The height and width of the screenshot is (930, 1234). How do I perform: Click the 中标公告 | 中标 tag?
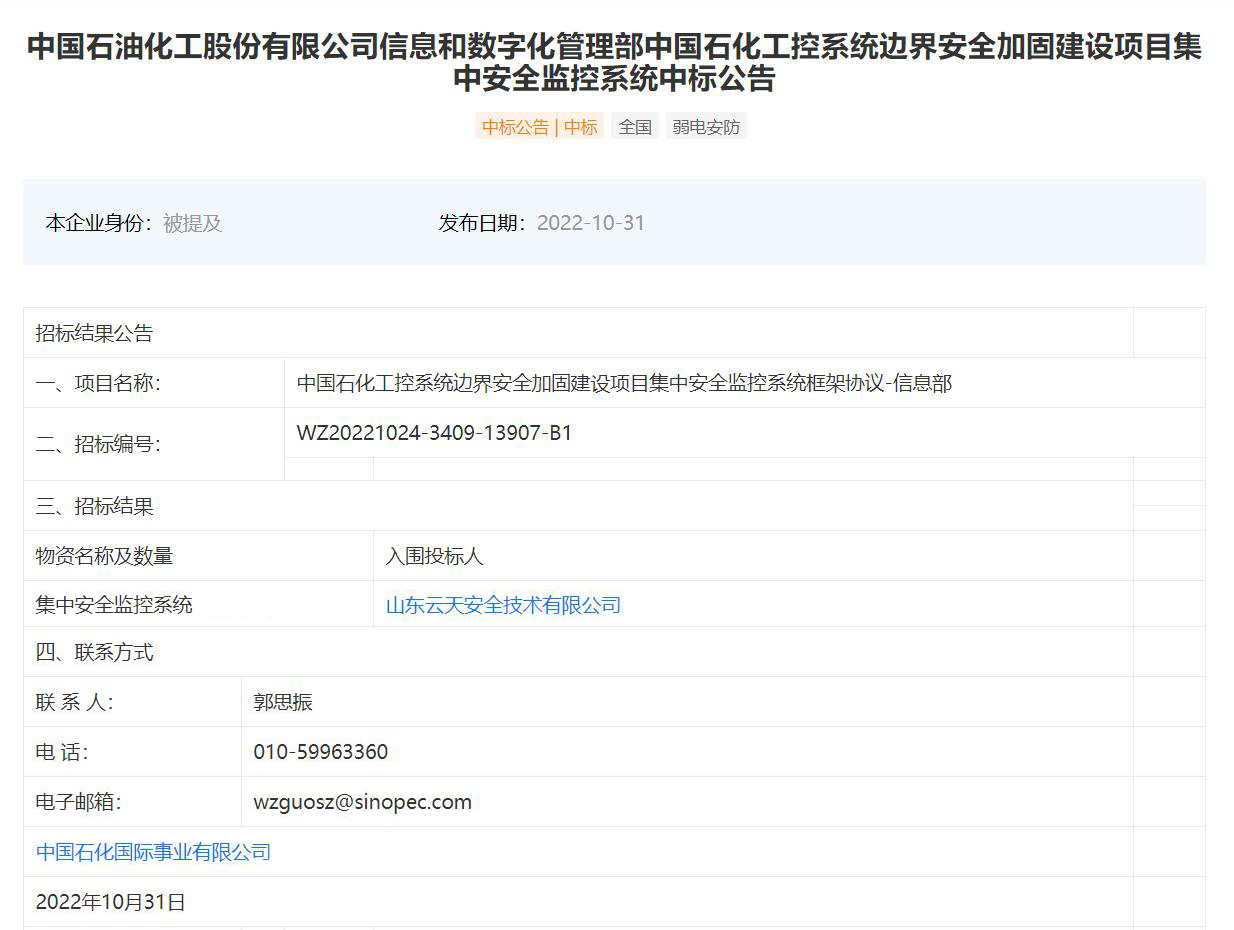point(539,127)
